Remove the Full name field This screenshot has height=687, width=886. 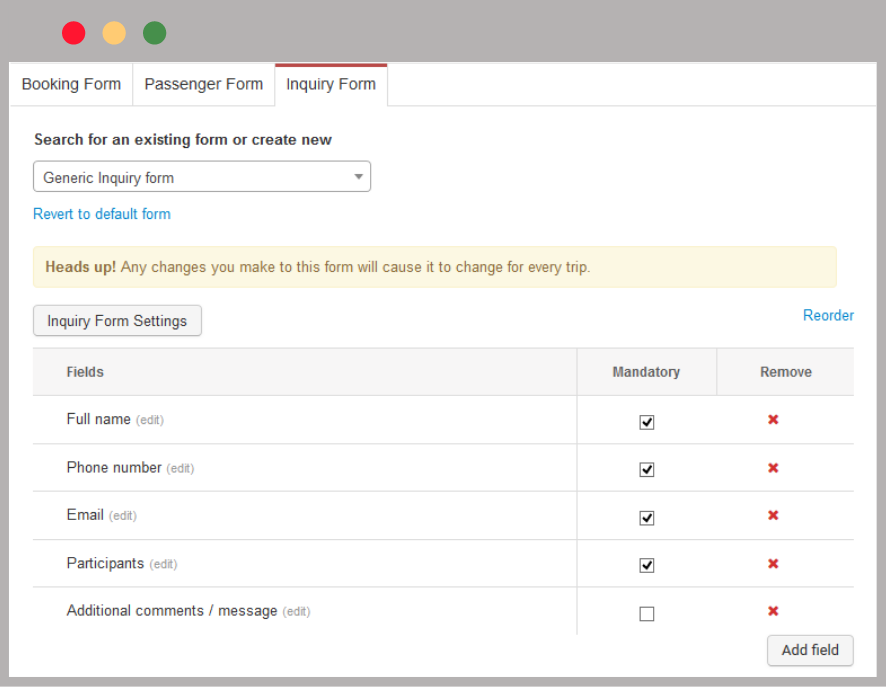tap(773, 420)
